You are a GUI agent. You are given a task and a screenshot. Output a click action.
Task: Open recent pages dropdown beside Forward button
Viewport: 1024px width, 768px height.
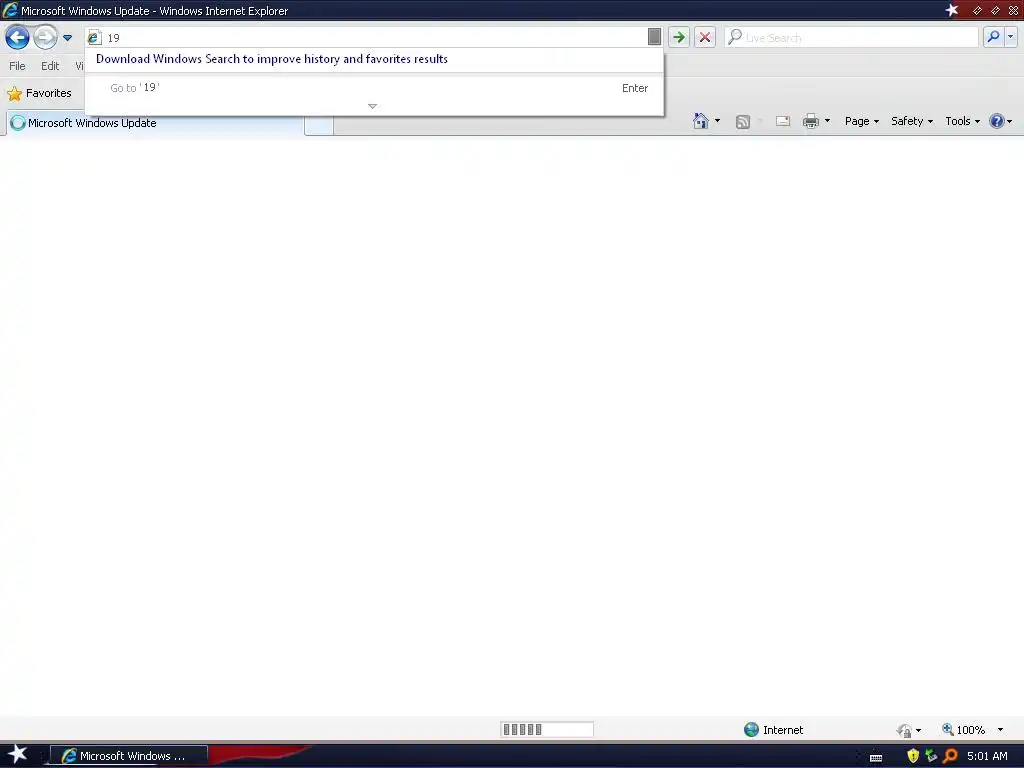point(67,38)
